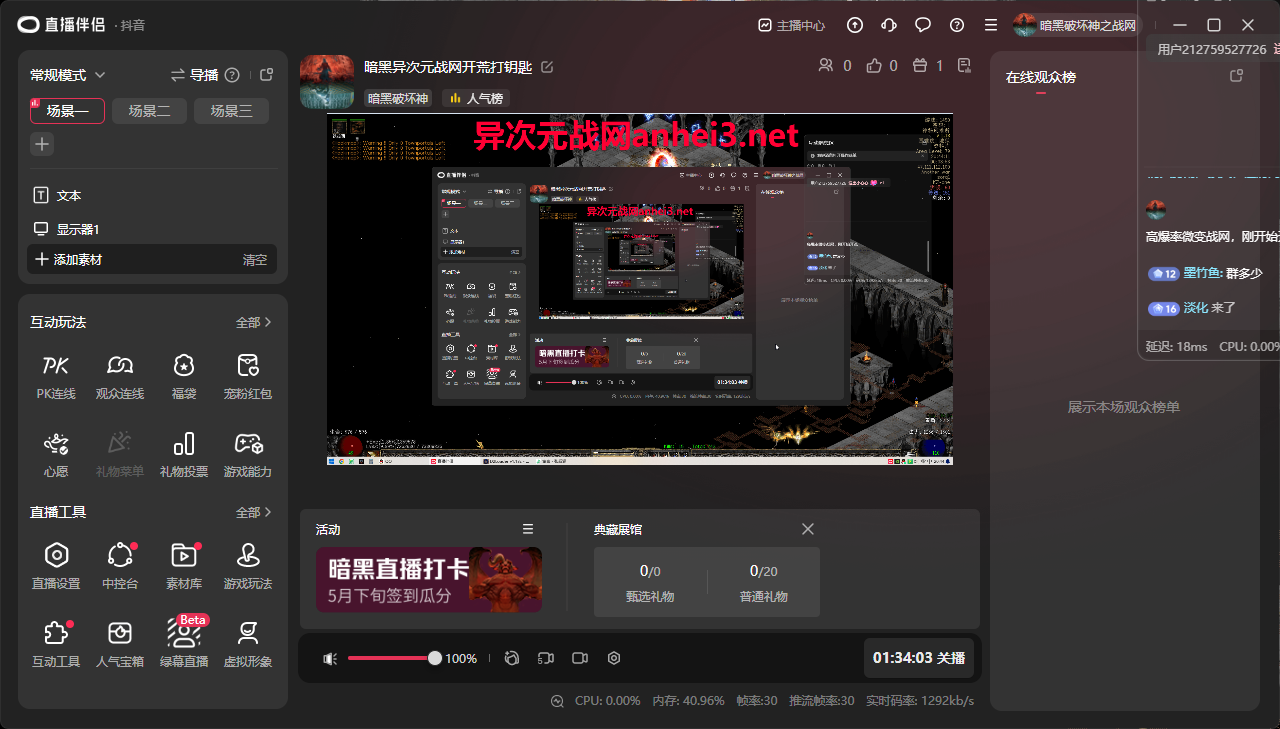
Task: Open the 常规模式 mode dropdown
Action: pyautogui.click(x=68, y=75)
